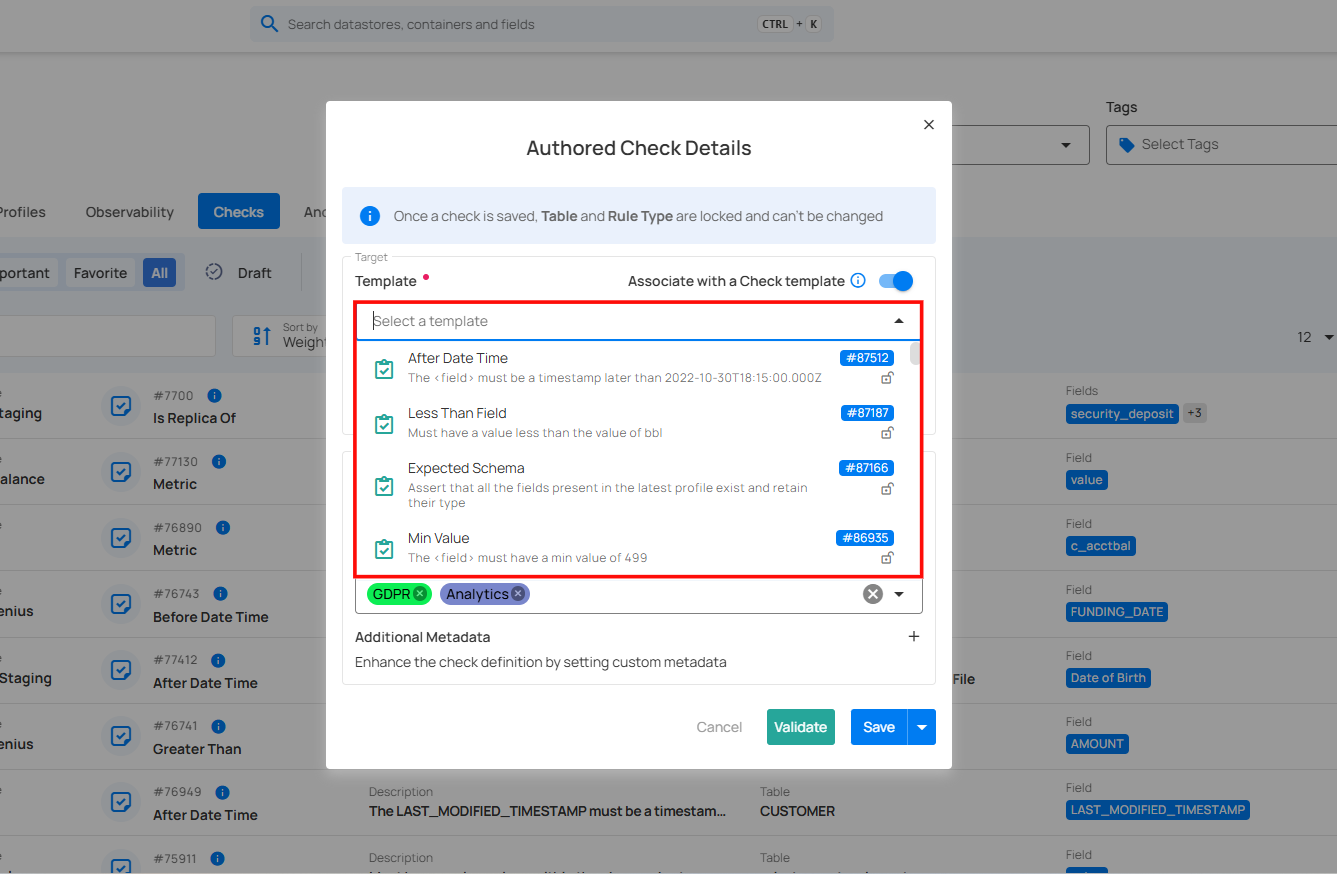Select the All filter chip
1337x874 pixels.
pos(159,273)
